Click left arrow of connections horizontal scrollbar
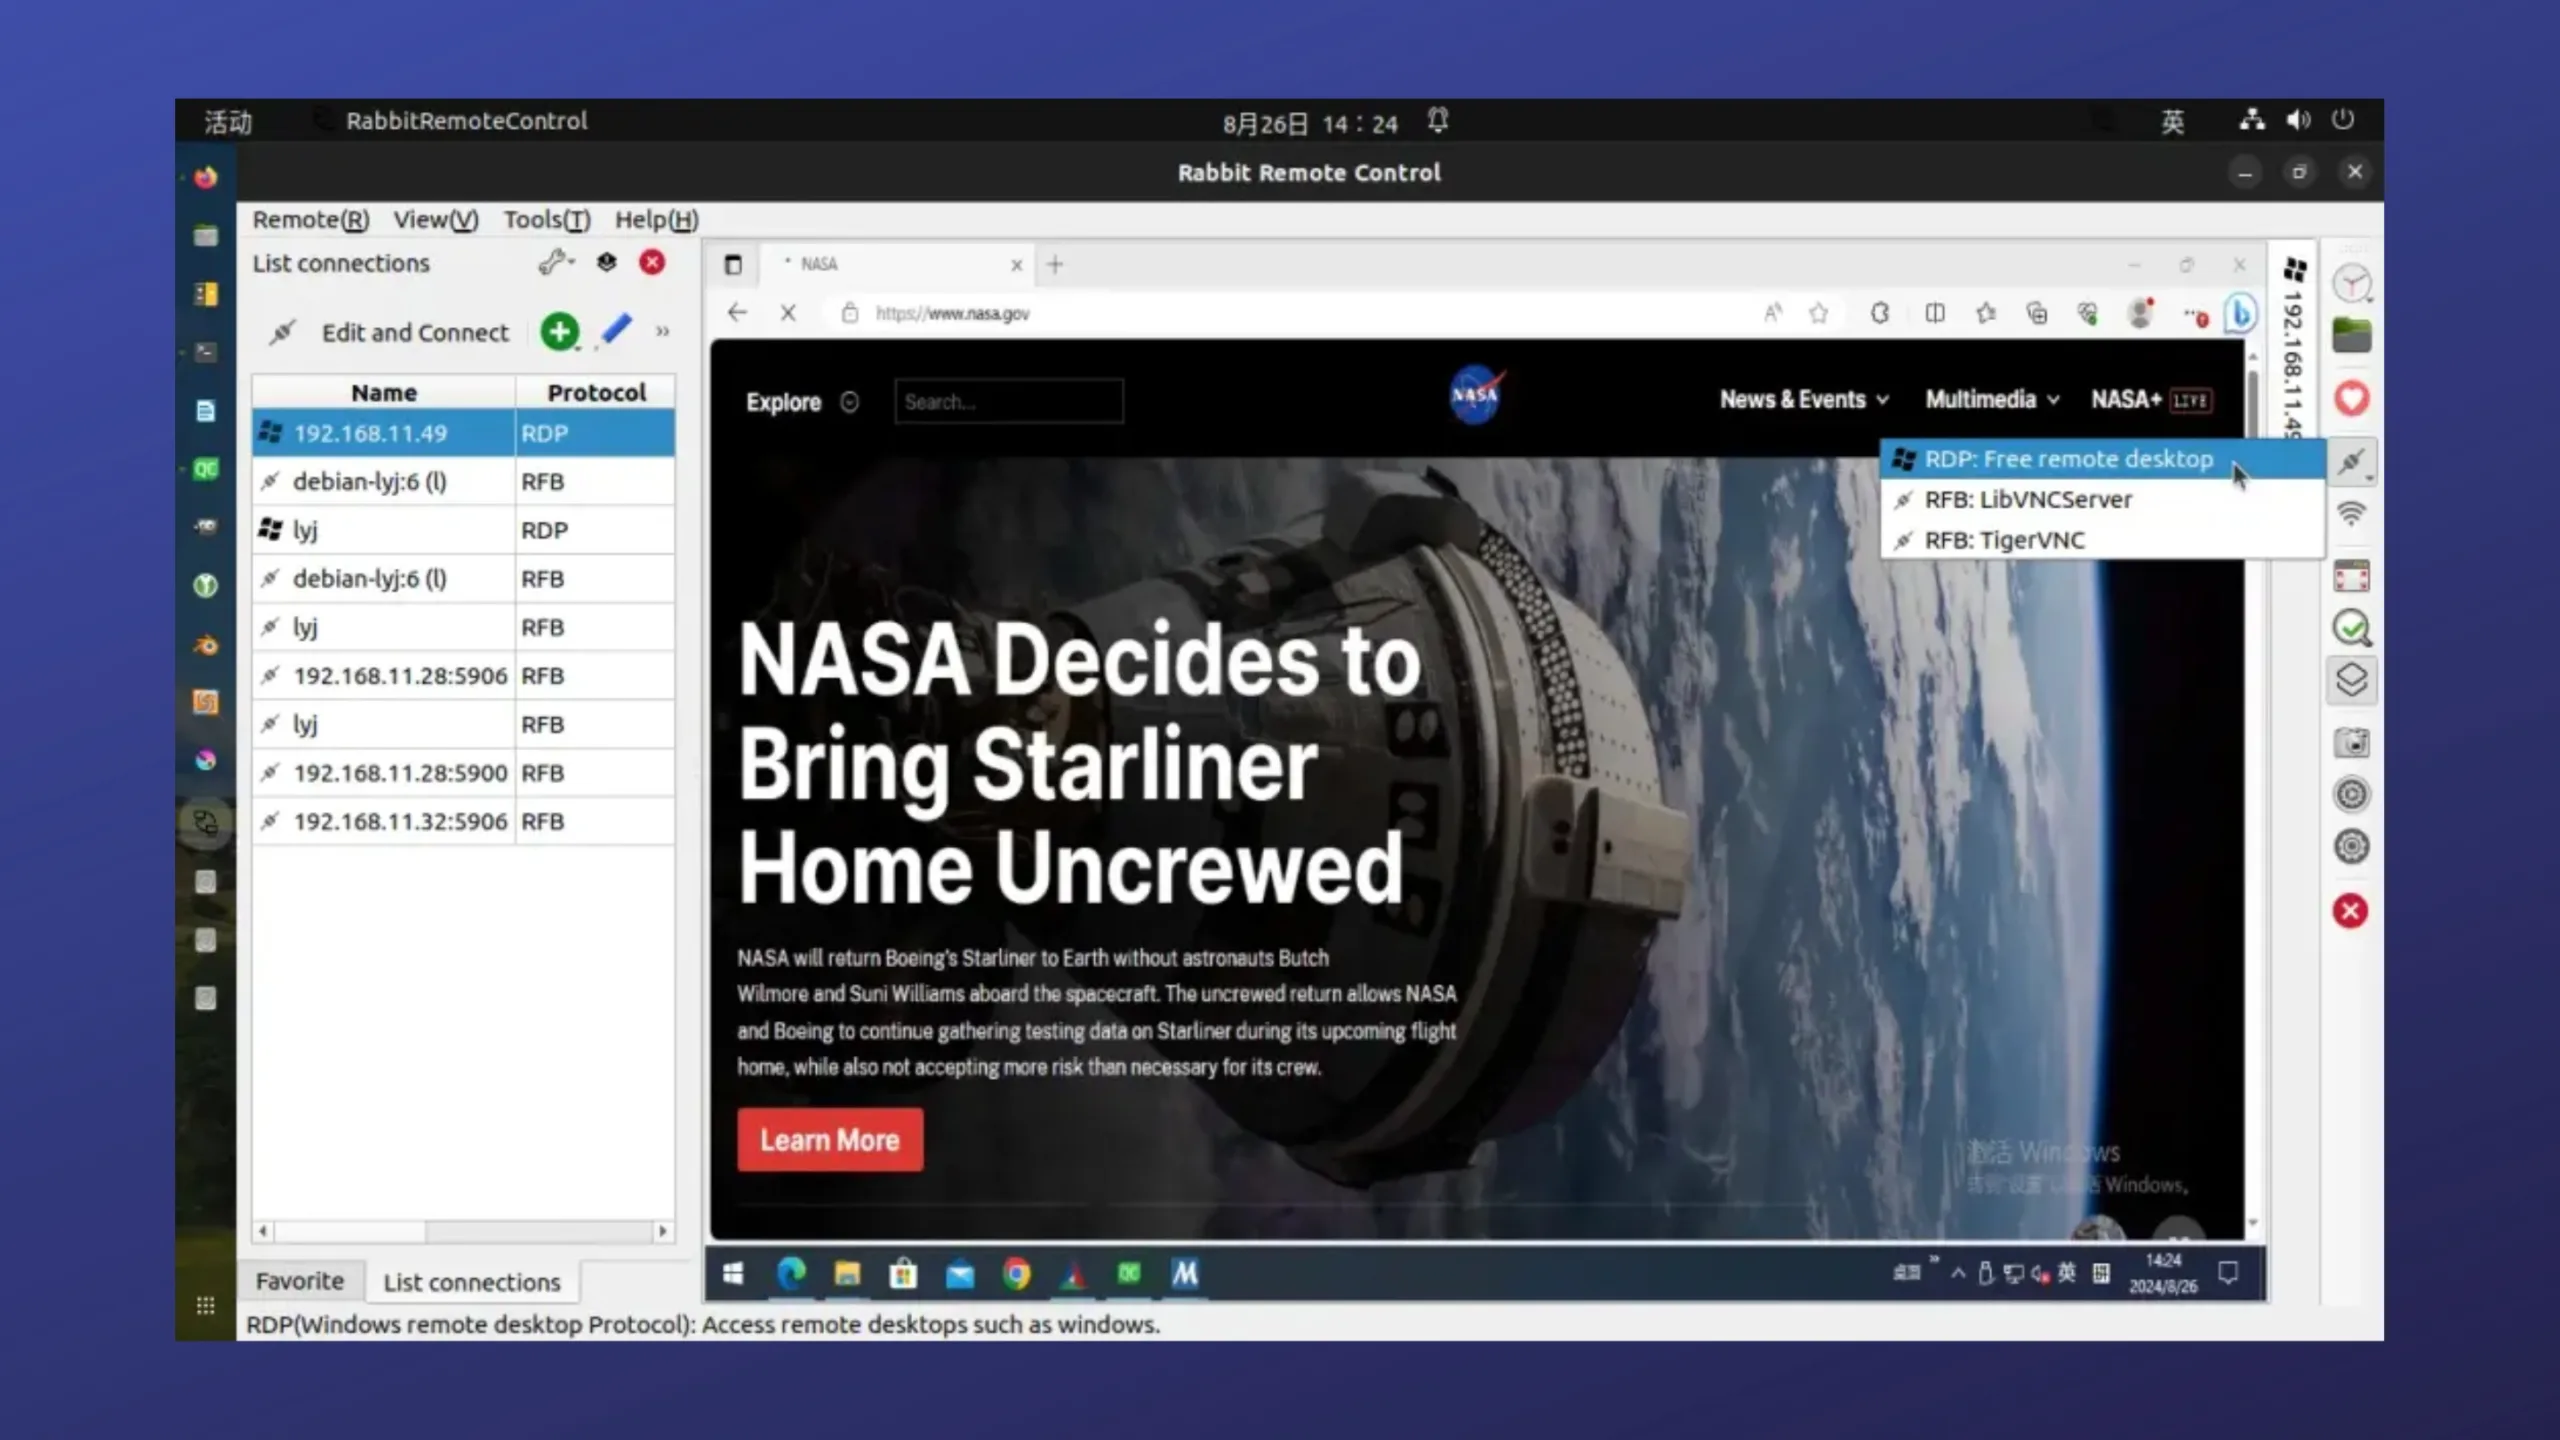Viewport: 2560px width, 1440px height. tap(263, 1231)
